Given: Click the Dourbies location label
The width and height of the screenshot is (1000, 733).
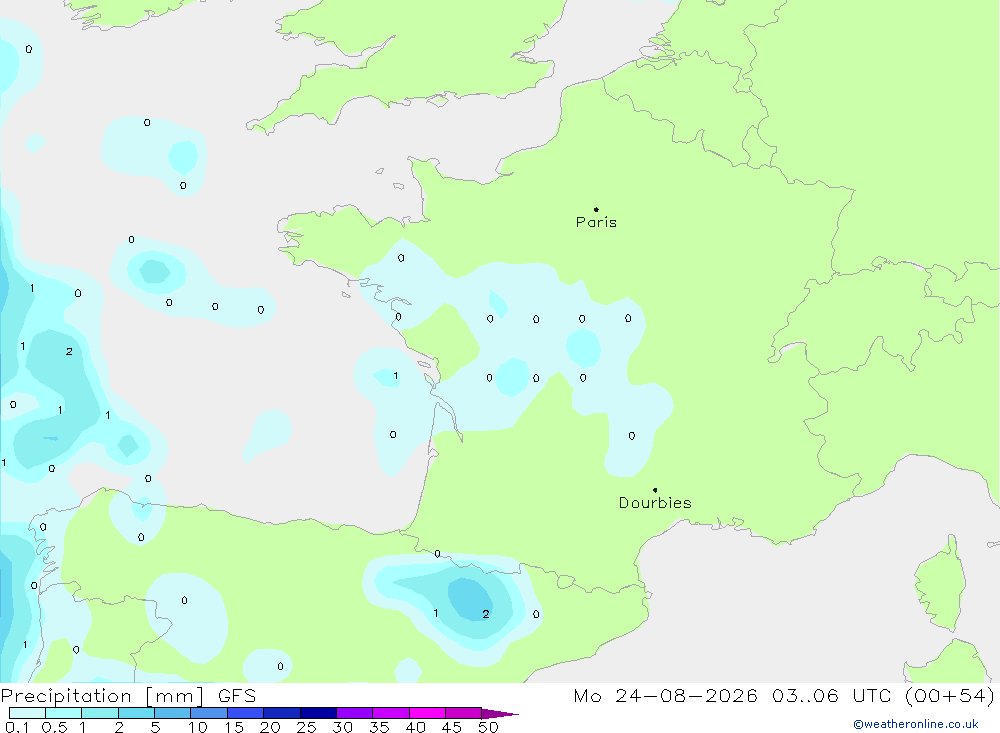Looking at the screenshot, I should (655, 503).
